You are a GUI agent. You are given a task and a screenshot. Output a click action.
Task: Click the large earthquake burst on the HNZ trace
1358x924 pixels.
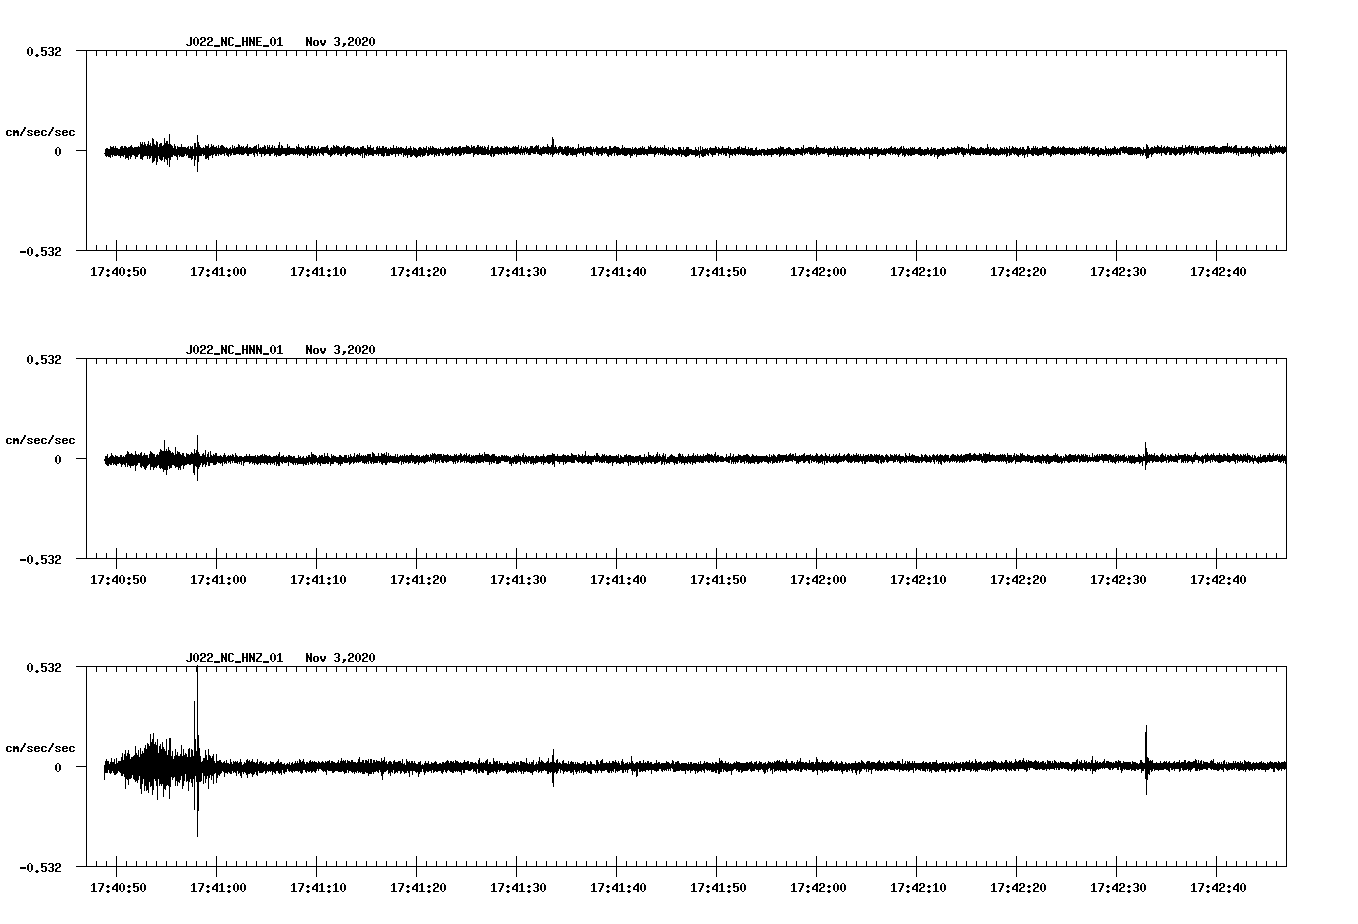[160, 765]
